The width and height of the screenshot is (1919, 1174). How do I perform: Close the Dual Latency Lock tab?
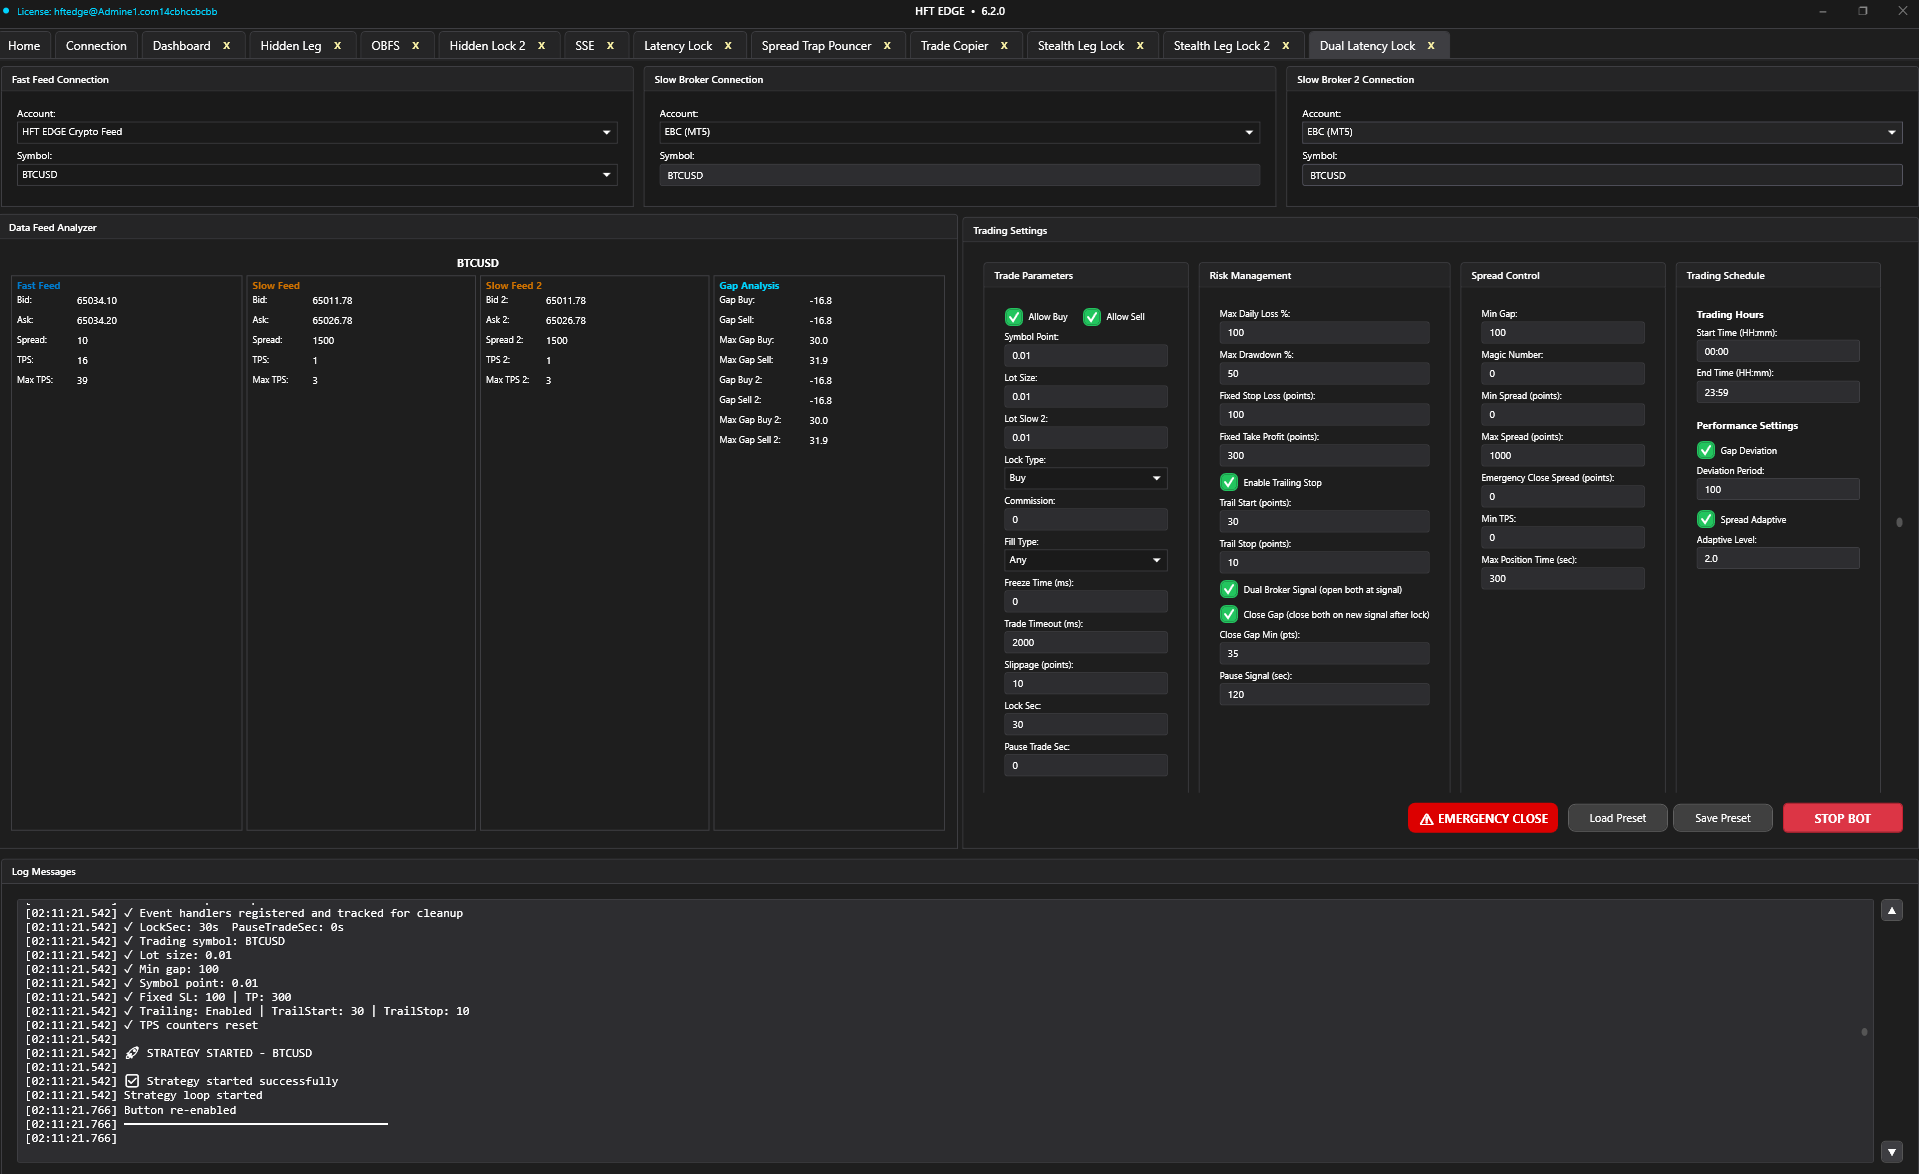coord(1431,46)
